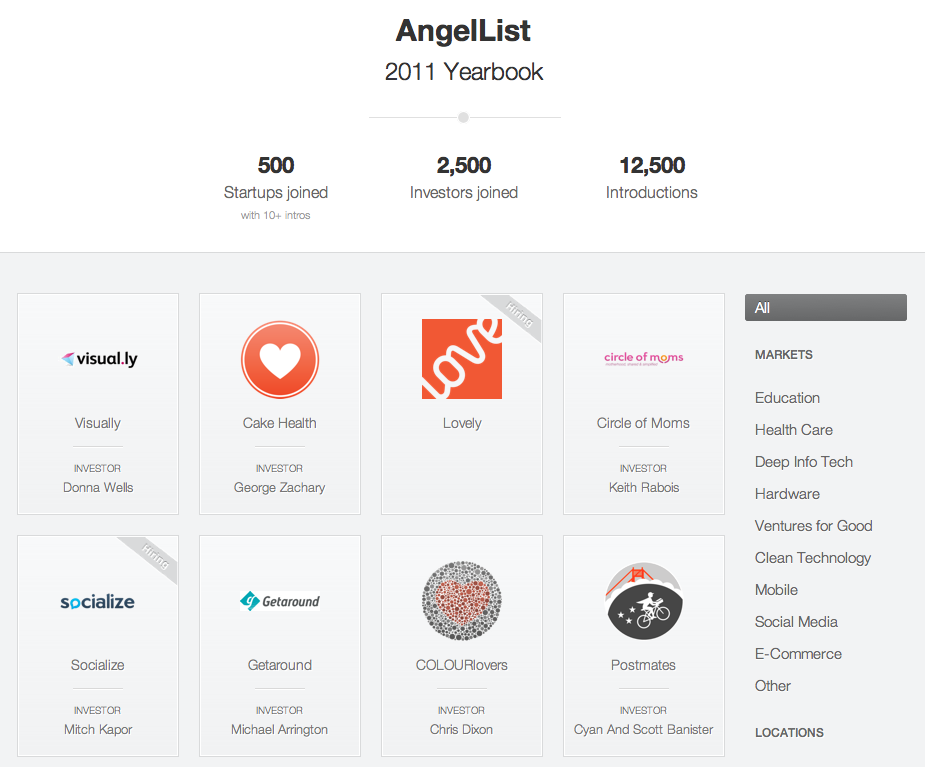Select Ventures for Good filter

click(813, 526)
